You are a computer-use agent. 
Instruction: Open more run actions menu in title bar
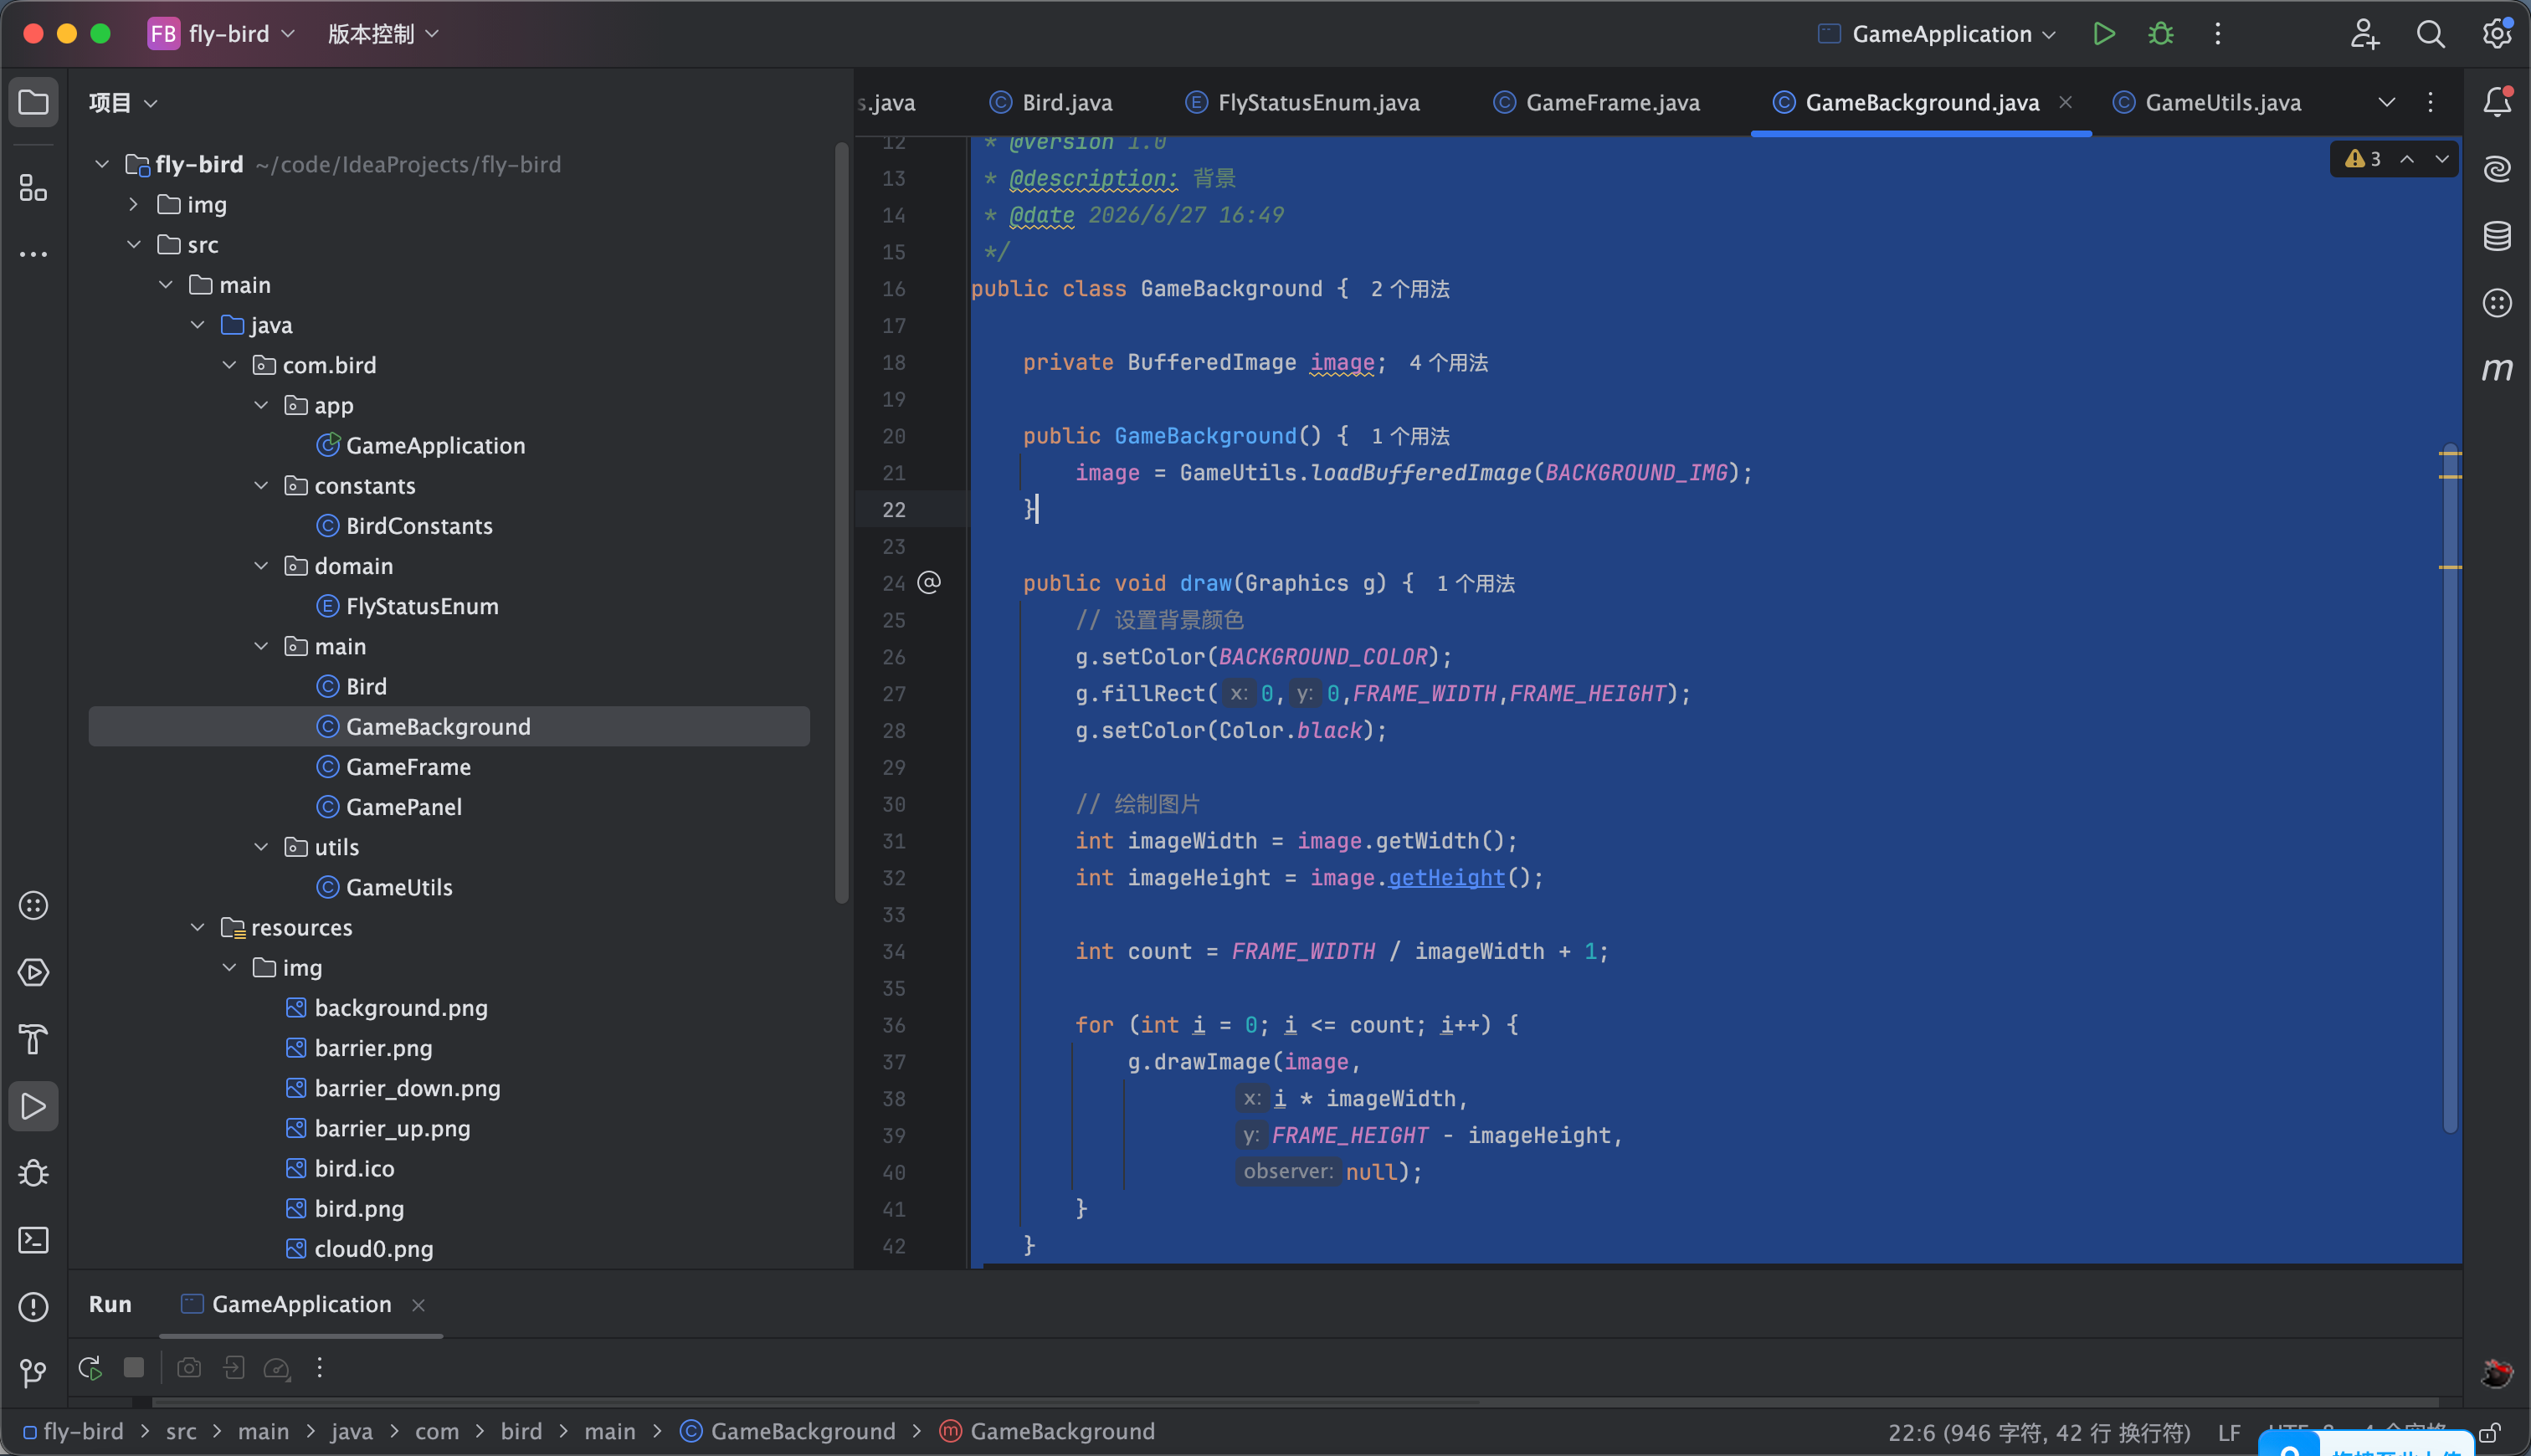click(x=2217, y=34)
